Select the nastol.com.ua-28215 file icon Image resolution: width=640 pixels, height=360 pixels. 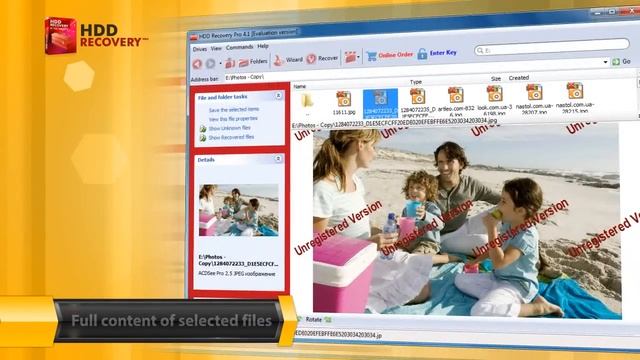coord(575,90)
